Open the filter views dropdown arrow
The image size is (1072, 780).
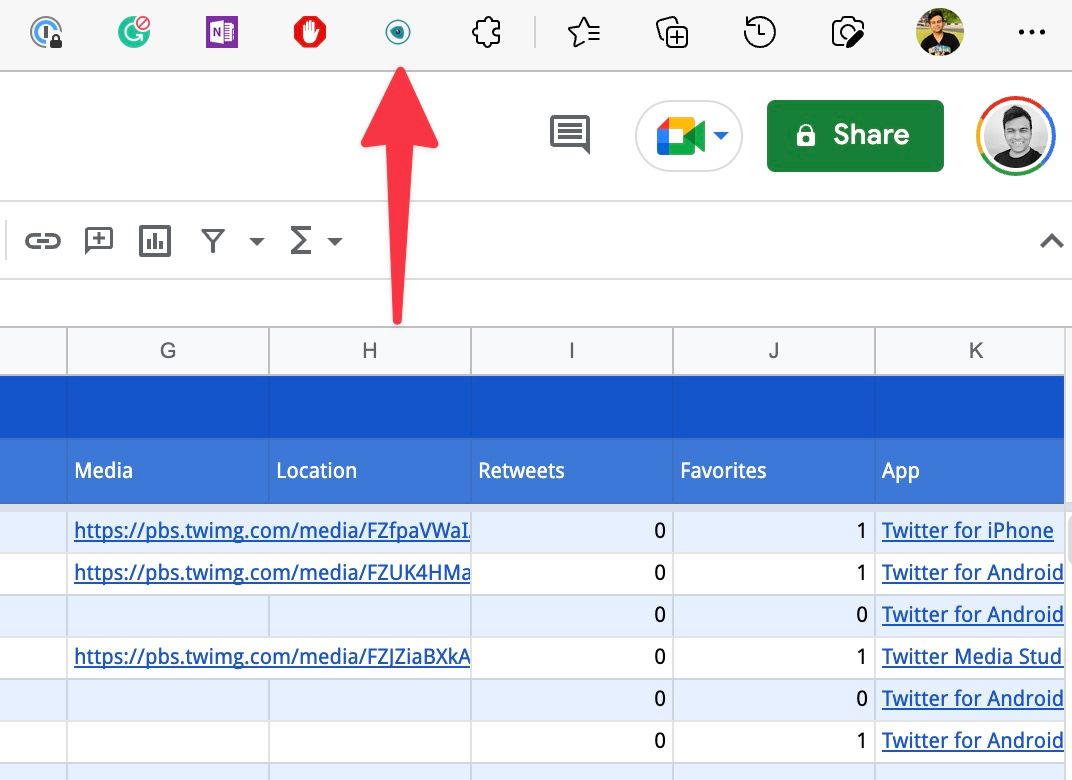tap(257, 242)
